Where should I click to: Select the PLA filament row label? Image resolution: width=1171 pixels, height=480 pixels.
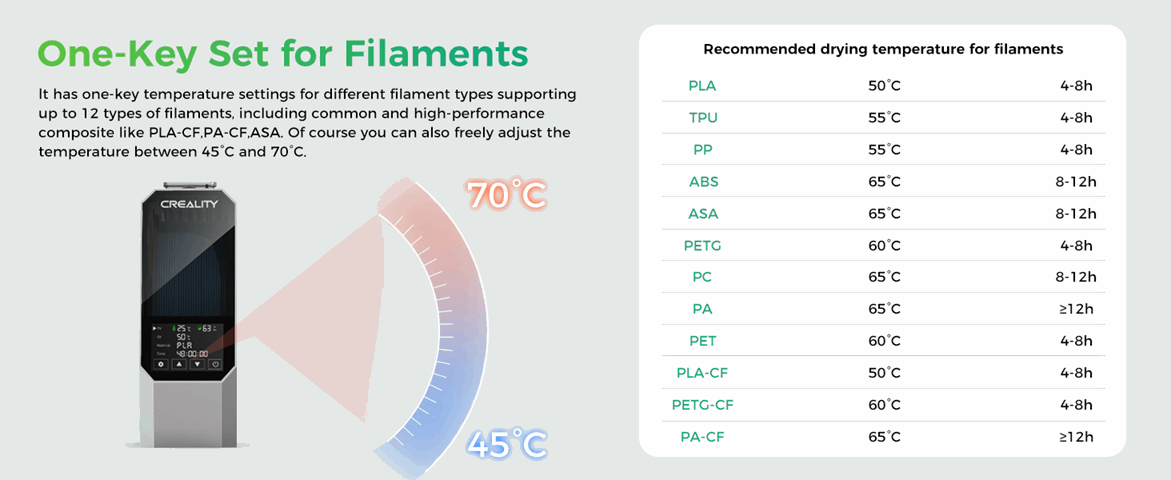pyautogui.click(x=702, y=86)
